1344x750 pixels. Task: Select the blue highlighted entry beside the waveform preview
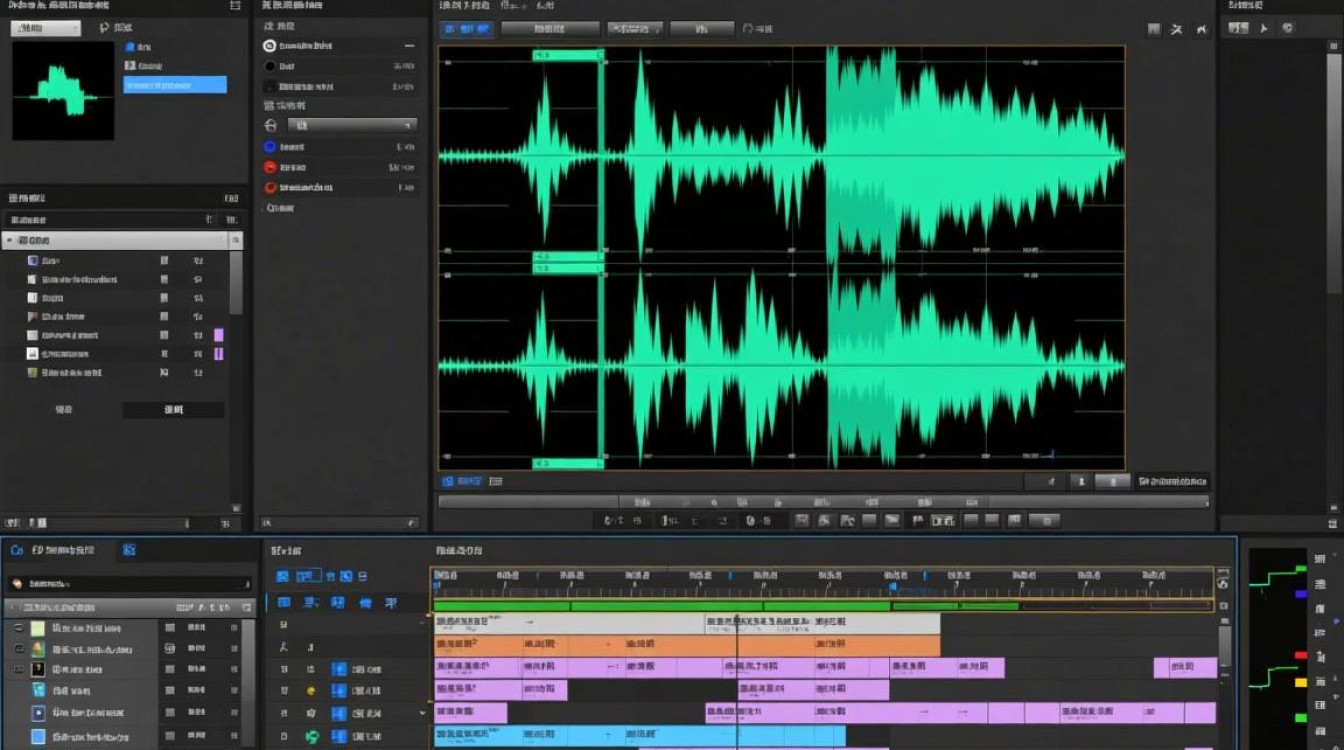(x=175, y=85)
